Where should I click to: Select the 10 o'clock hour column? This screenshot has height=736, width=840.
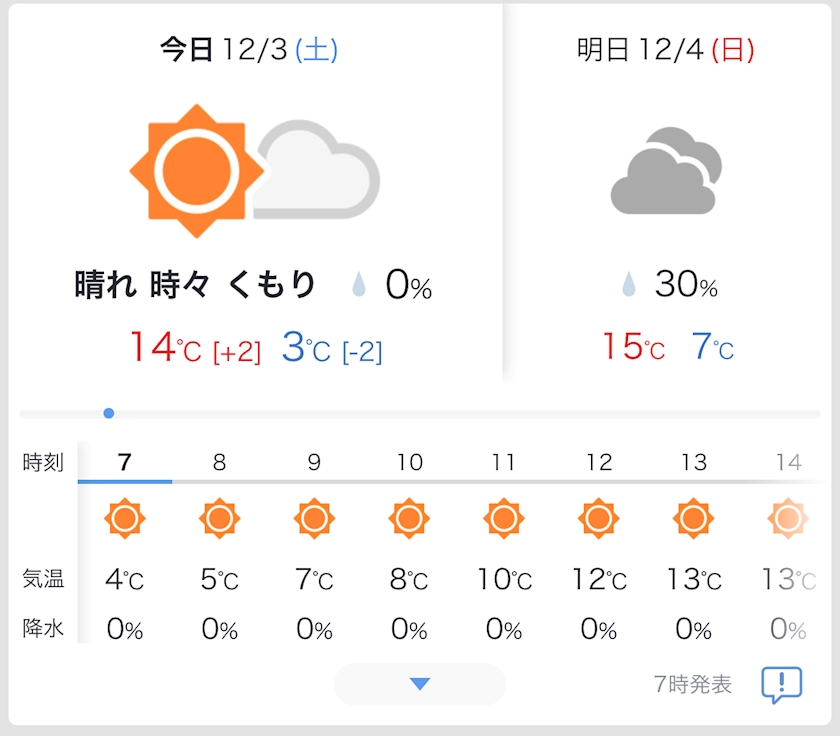pyautogui.click(x=409, y=462)
